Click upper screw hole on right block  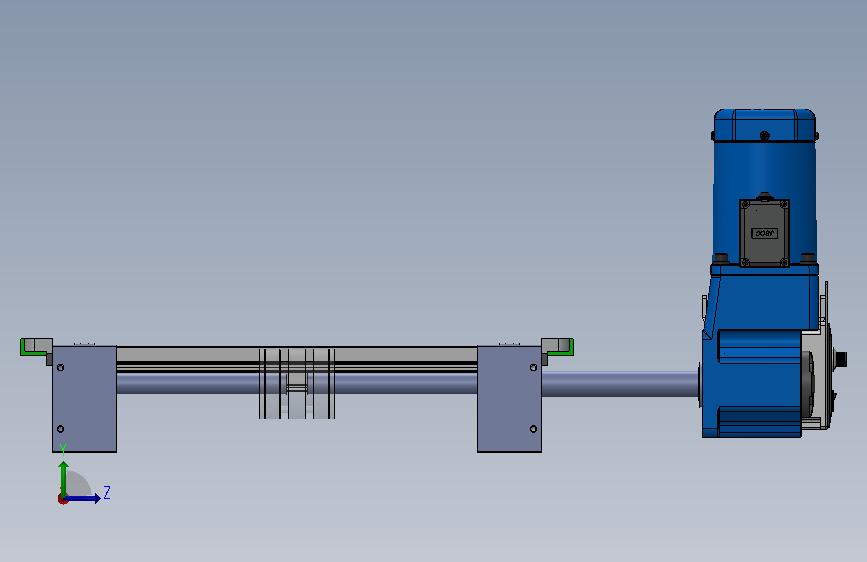534,367
